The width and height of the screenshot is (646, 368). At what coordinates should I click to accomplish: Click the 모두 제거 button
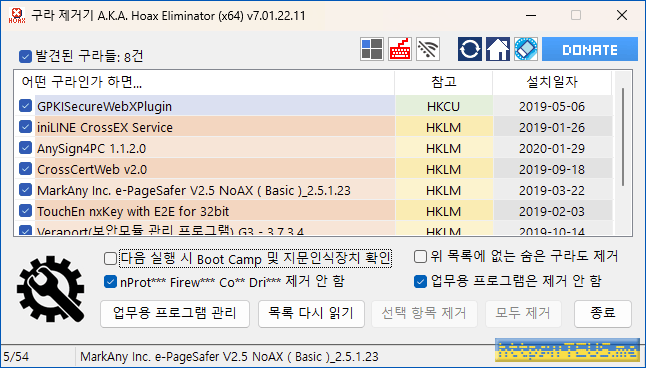pyautogui.click(x=523, y=314)
